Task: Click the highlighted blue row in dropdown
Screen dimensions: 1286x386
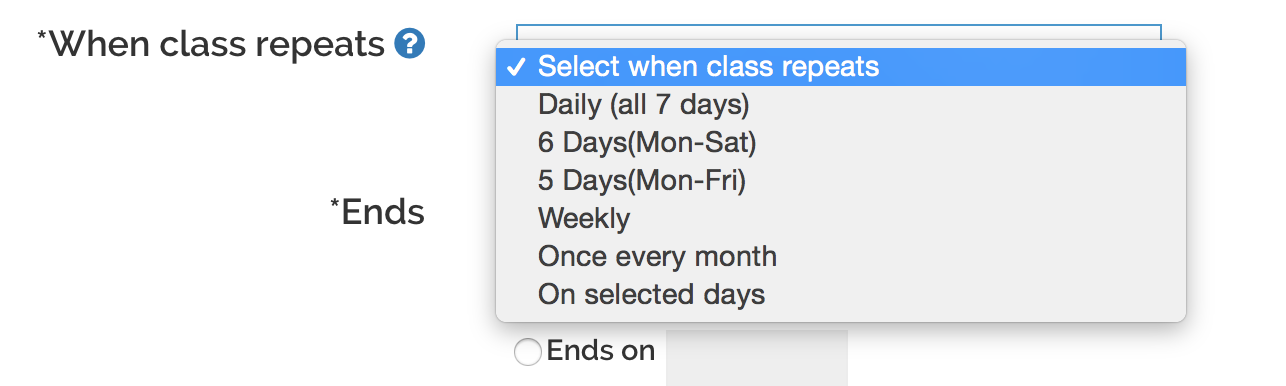Action: pyautogui.click(x=841, y=67)
